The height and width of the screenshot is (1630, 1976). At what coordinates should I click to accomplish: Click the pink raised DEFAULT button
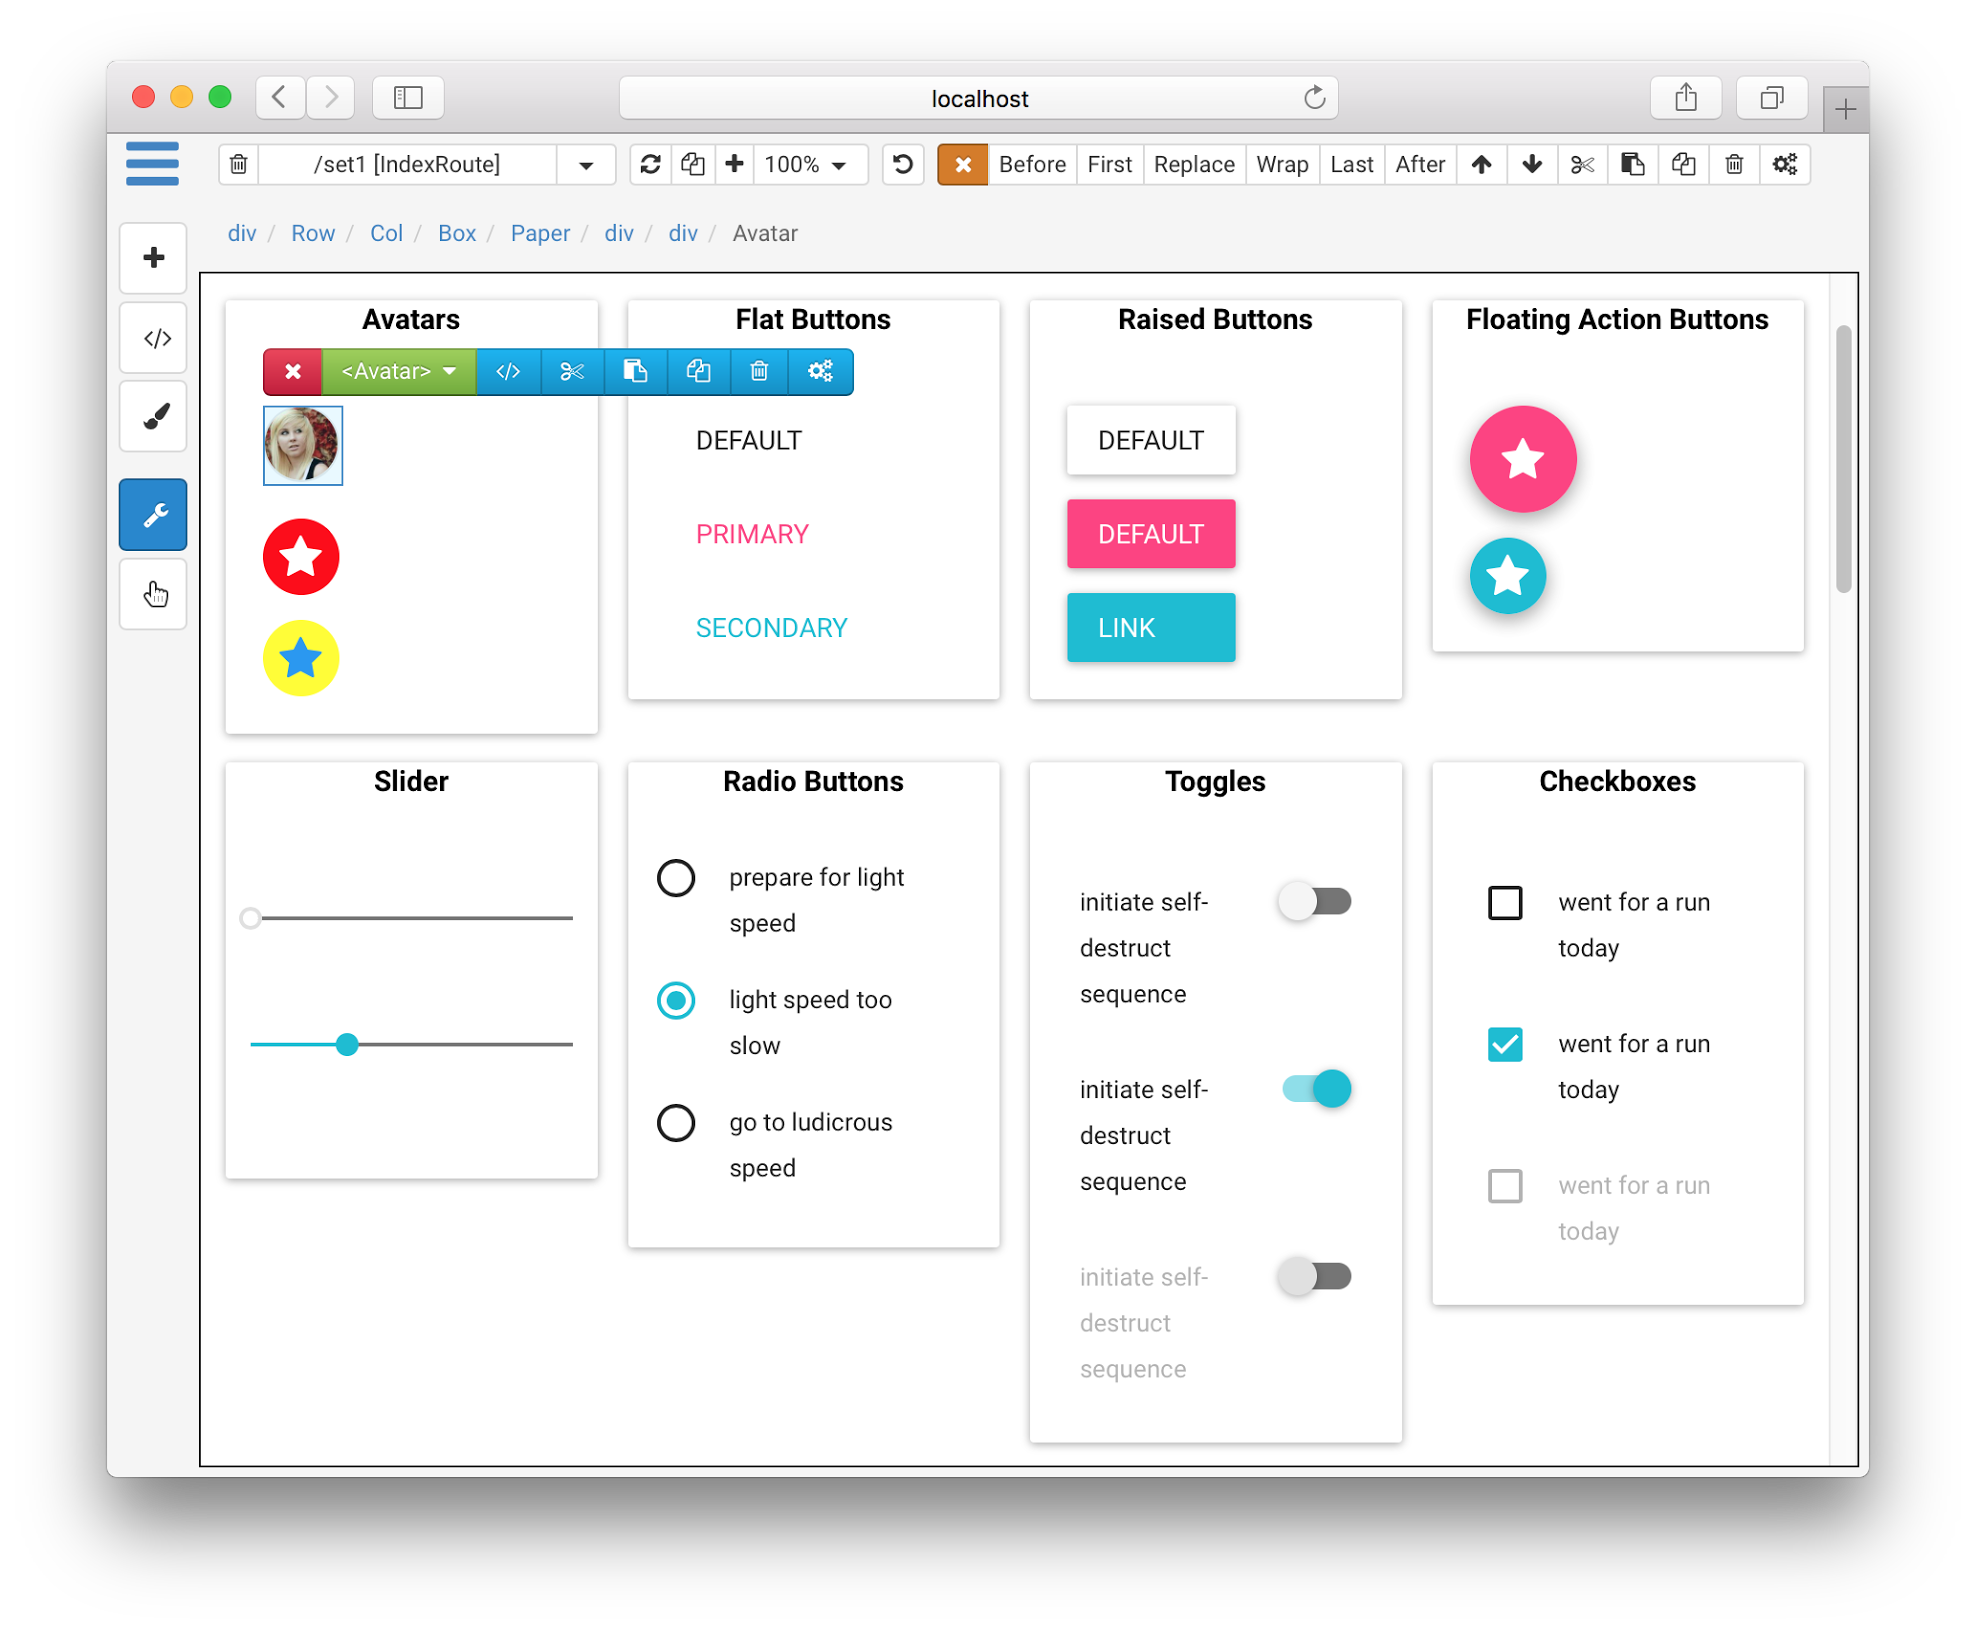(1150, 534)
